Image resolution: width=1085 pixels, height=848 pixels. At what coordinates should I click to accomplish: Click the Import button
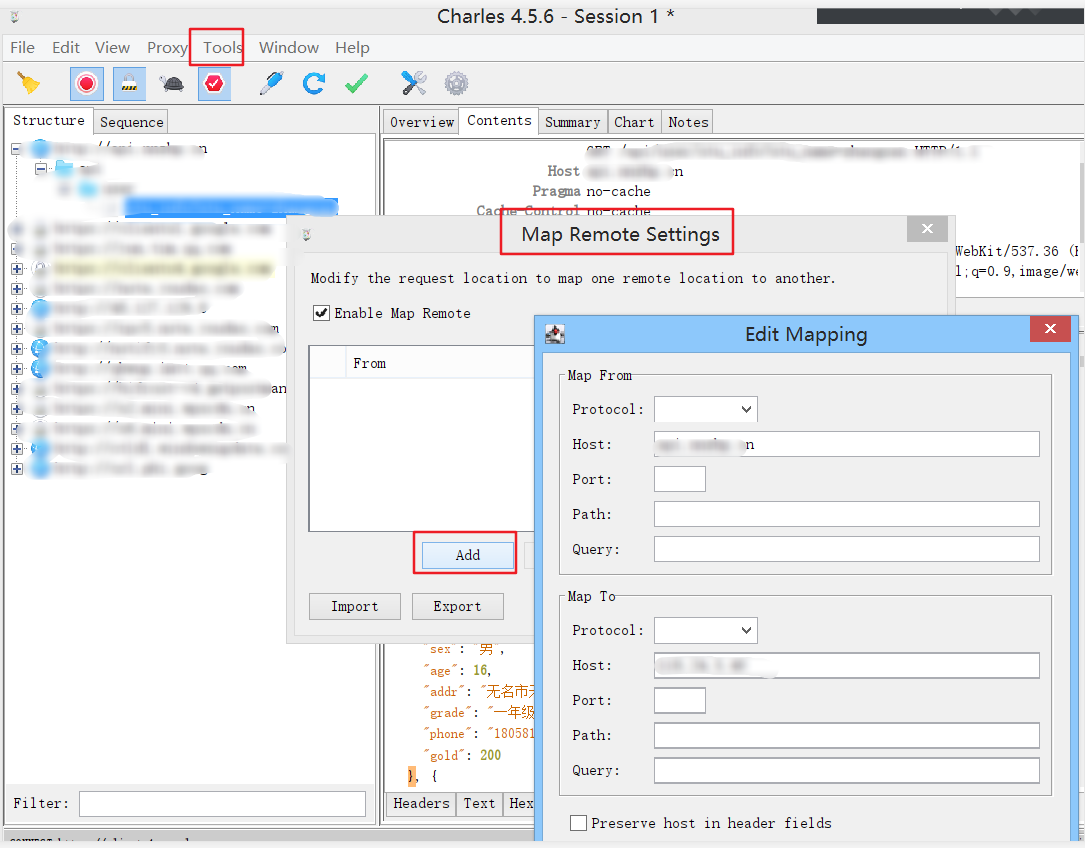[354, 606]
